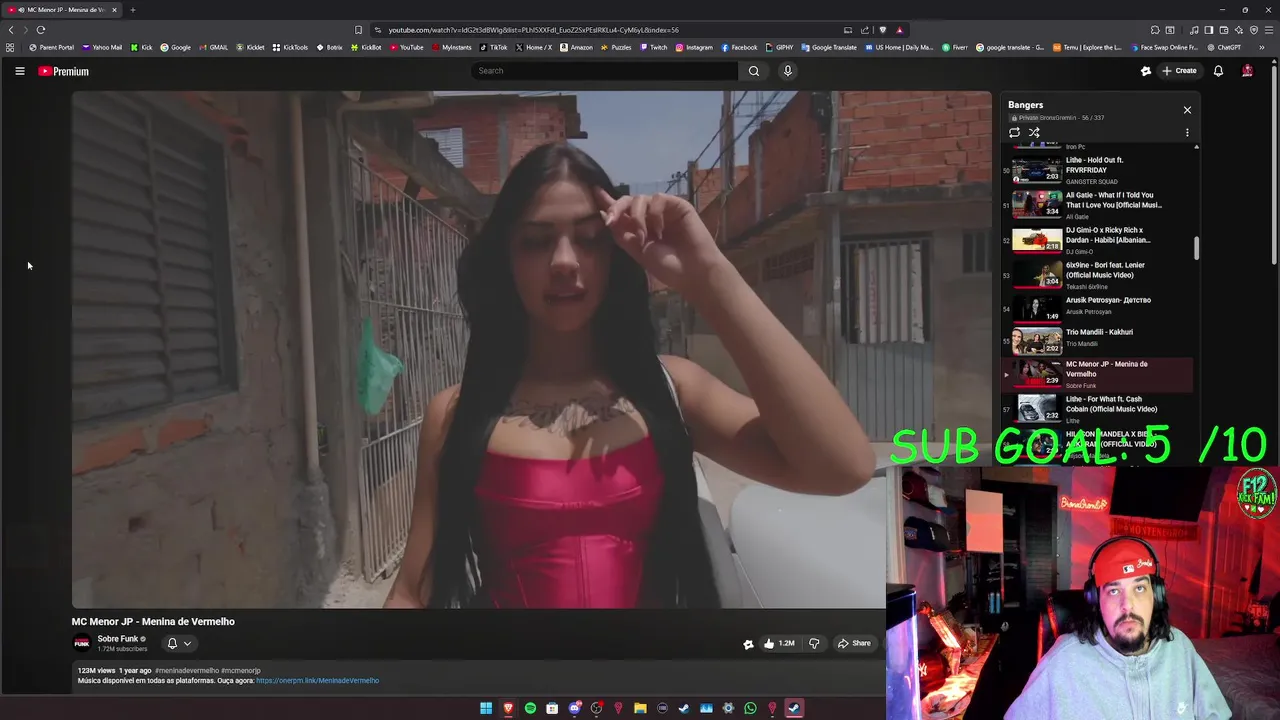The image size is (1280, 720).
Task: Open the notifications bell in YouTube header
Action: [1218, 71]
